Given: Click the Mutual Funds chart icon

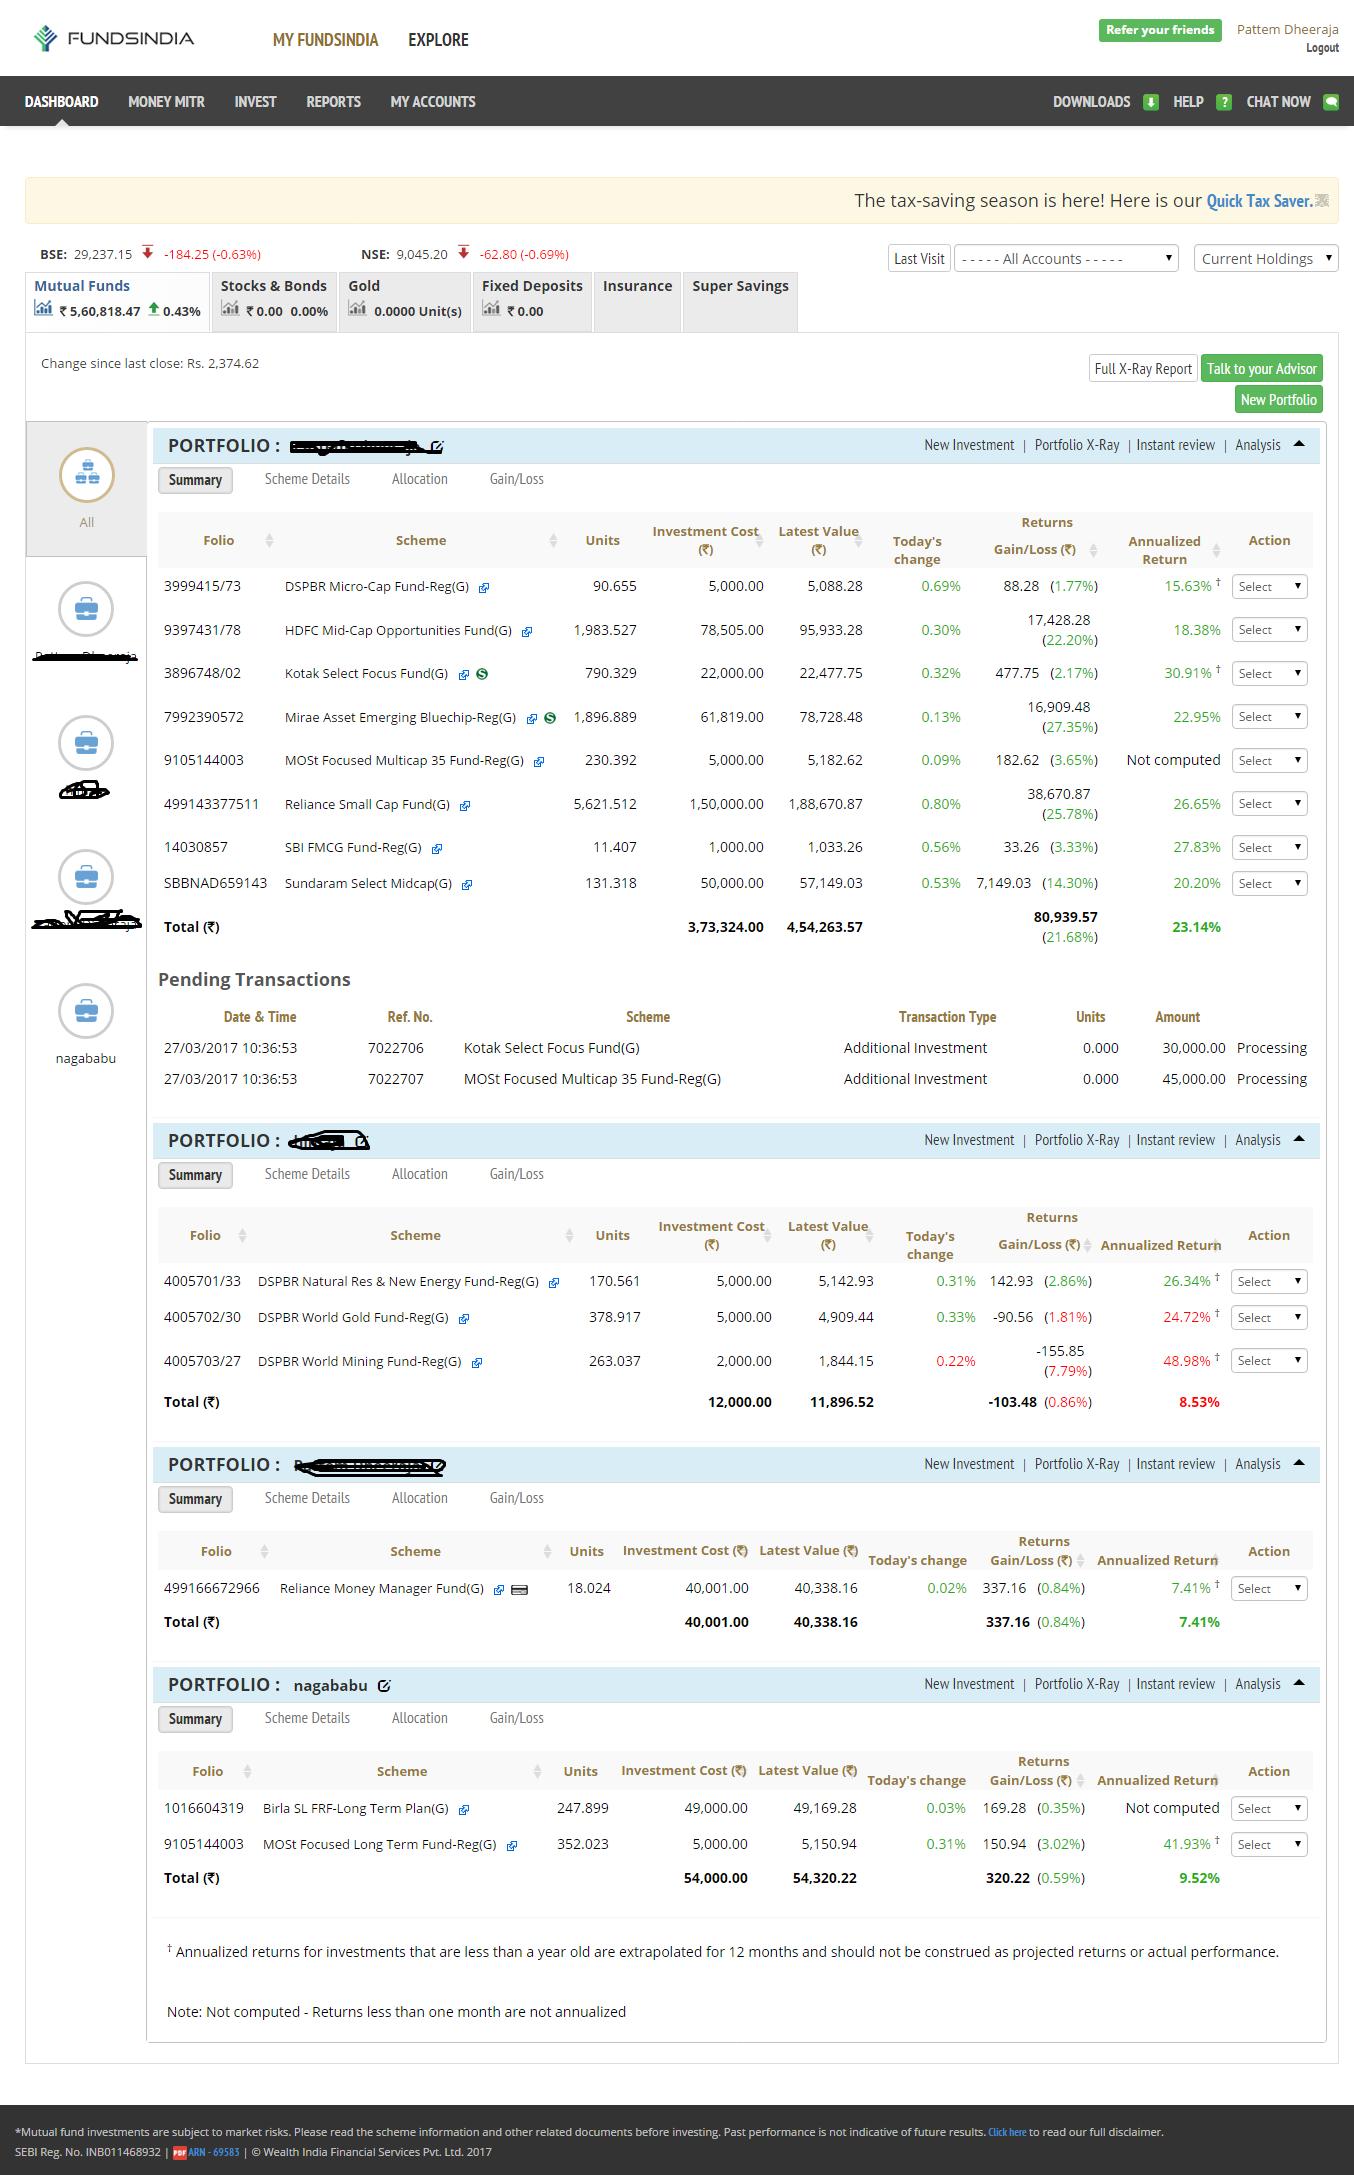Looking at the screenshot, I should click(x=43, y=309).
